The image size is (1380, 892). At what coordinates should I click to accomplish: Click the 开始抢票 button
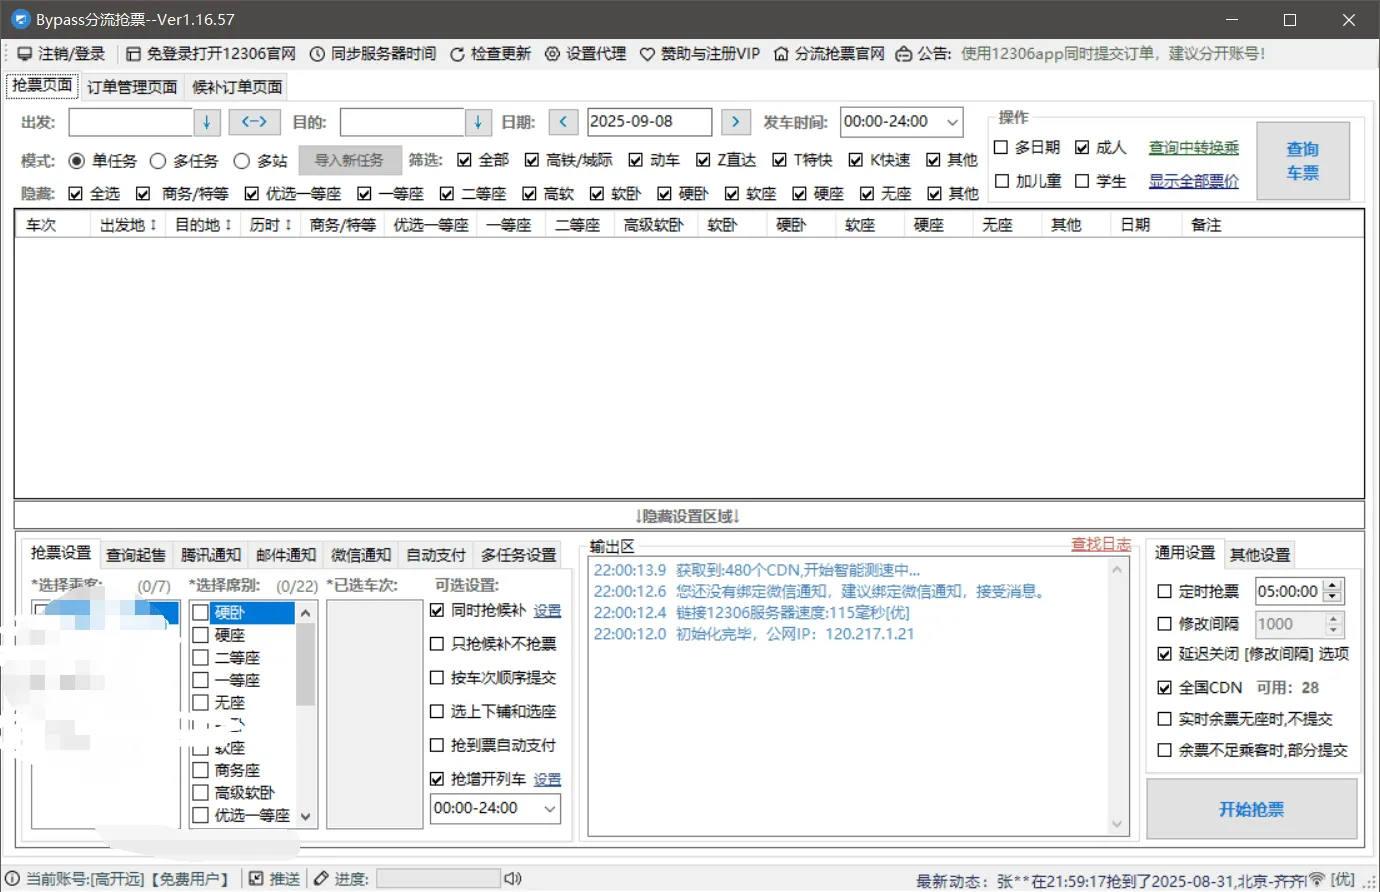pyautogui.click(x=1252, y=808)
